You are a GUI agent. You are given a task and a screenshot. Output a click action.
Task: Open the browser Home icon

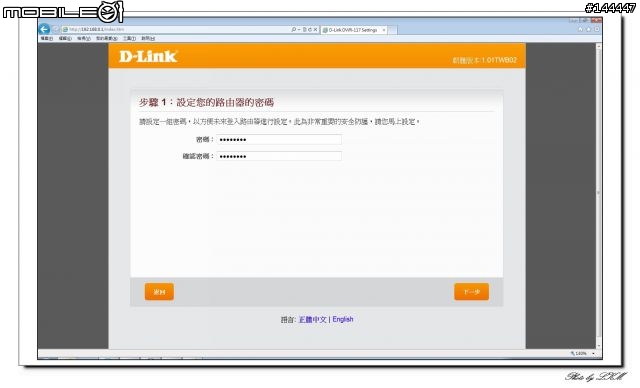(580, 29)
